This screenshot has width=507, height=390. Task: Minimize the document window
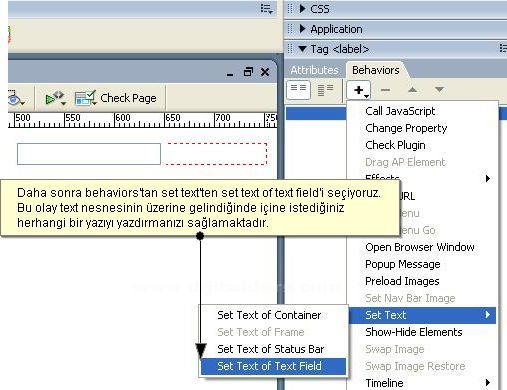(x=230, y=74)
